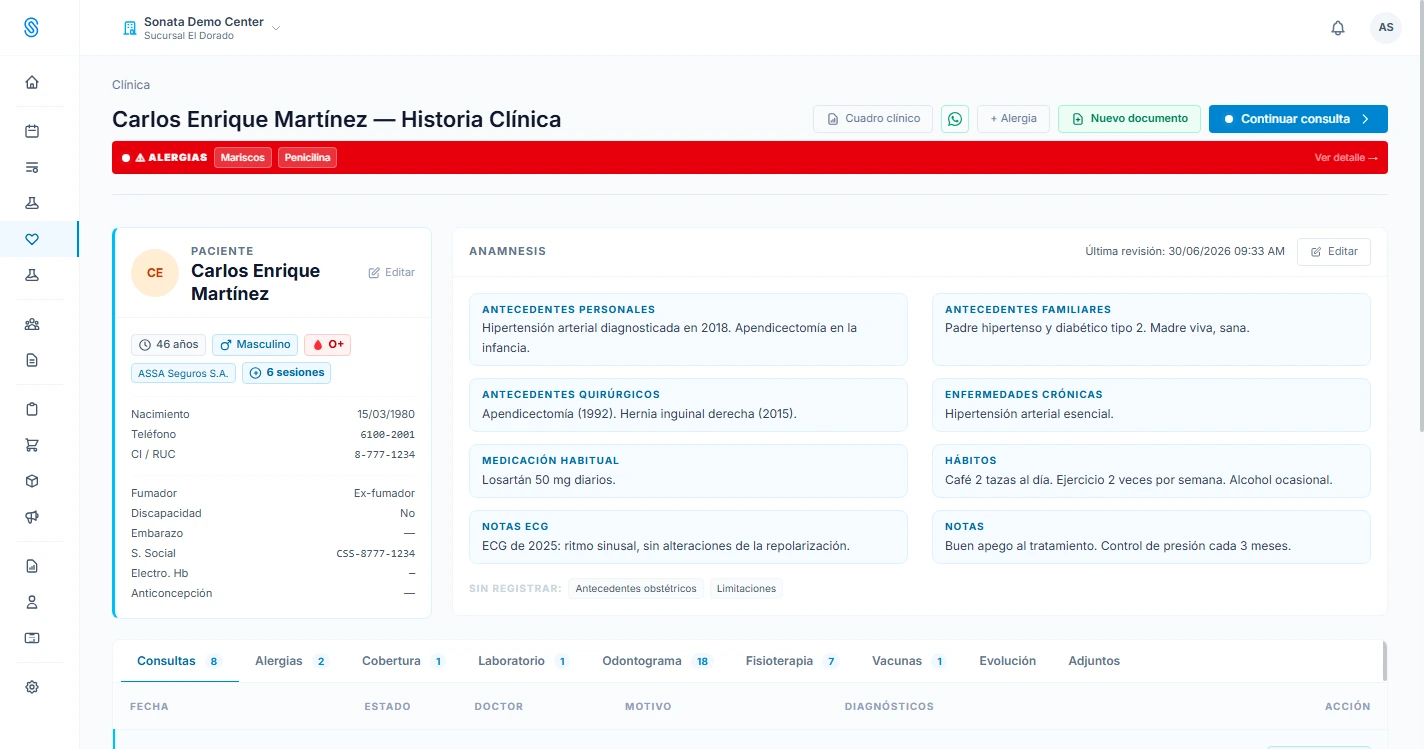The height and width of the screenshot is (749, 1424).
Task: Open the box package icon in sidebar
Action: (32, 481)
